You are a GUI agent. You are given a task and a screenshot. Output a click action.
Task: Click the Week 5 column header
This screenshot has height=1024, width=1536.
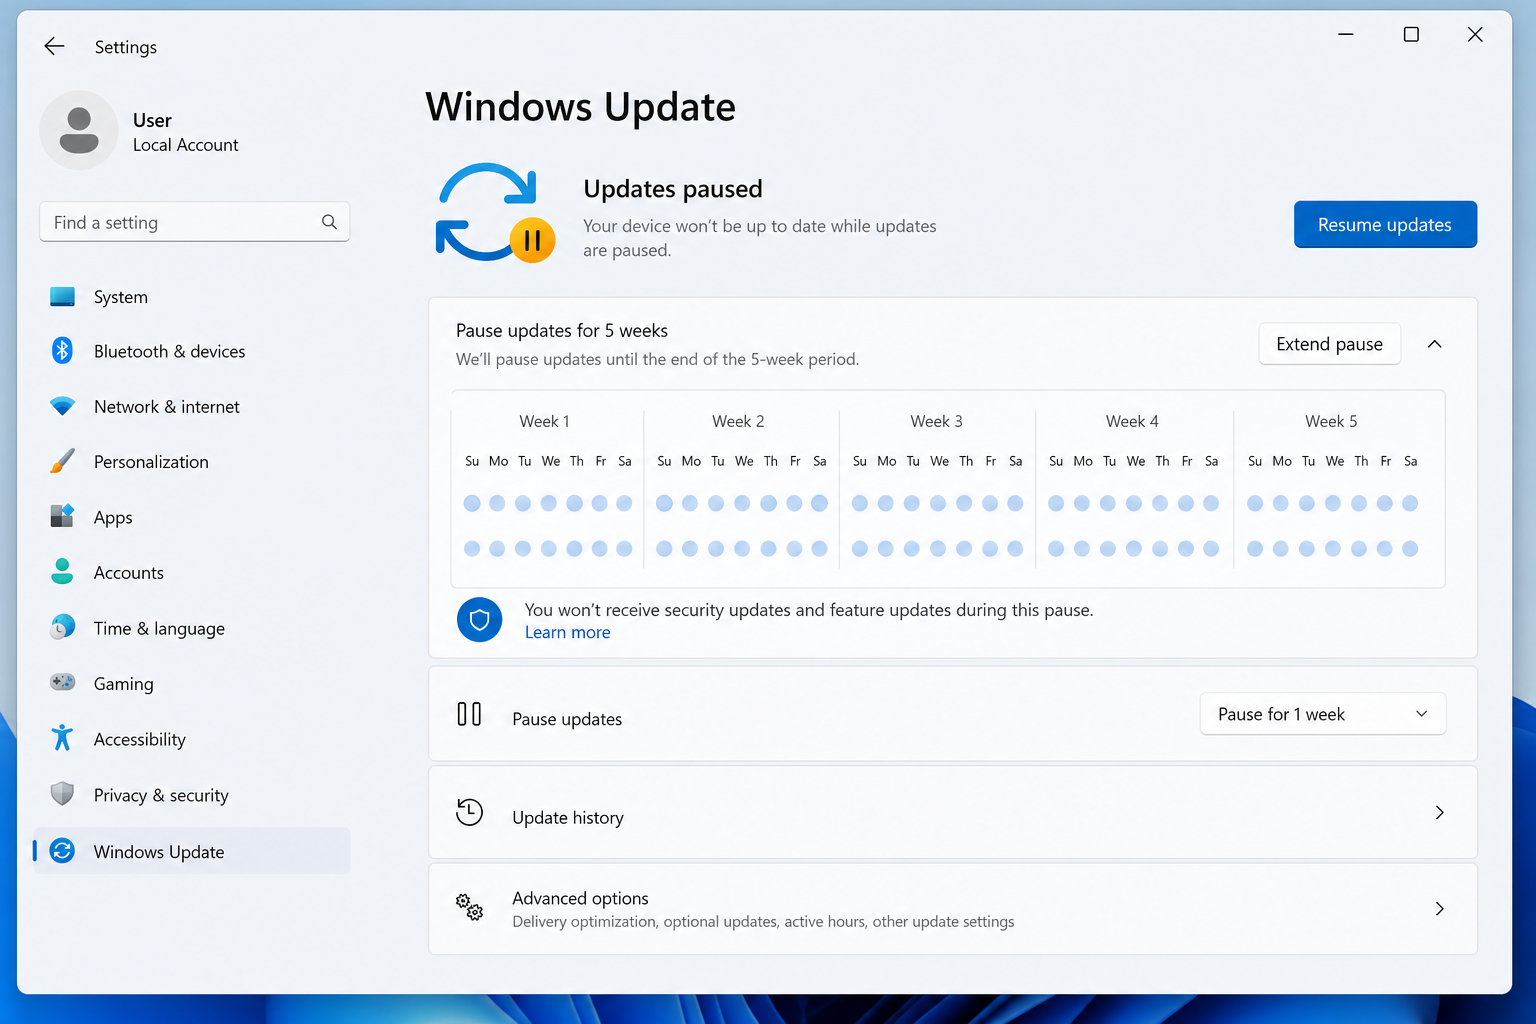coord(1331,421)
